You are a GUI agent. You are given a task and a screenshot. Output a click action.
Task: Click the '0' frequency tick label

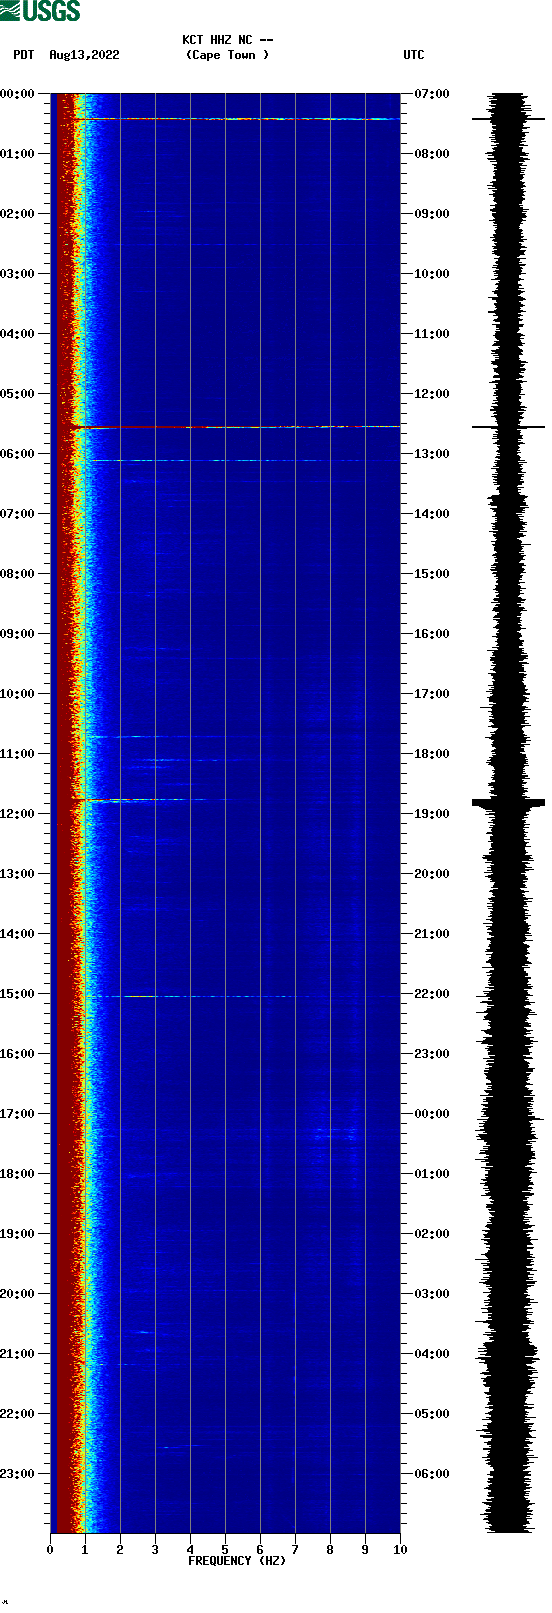pos(50,1550)
